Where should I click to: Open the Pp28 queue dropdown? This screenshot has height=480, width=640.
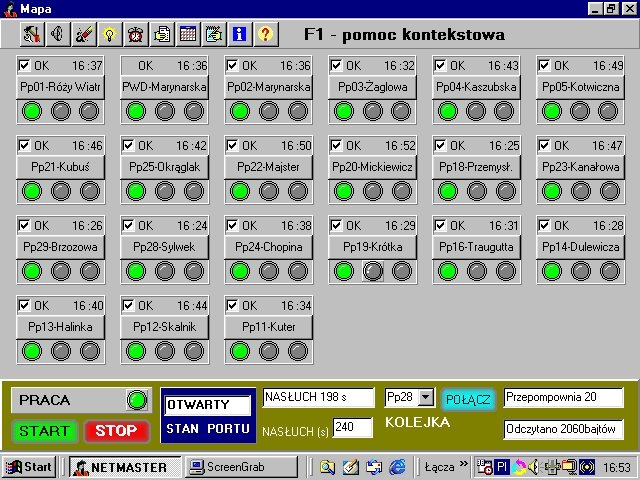pyautogui.click(x=426, y=397)
